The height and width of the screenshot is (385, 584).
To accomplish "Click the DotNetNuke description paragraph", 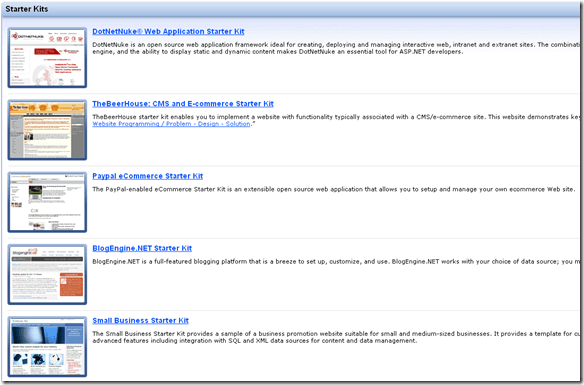I will [x=336, y=48].
